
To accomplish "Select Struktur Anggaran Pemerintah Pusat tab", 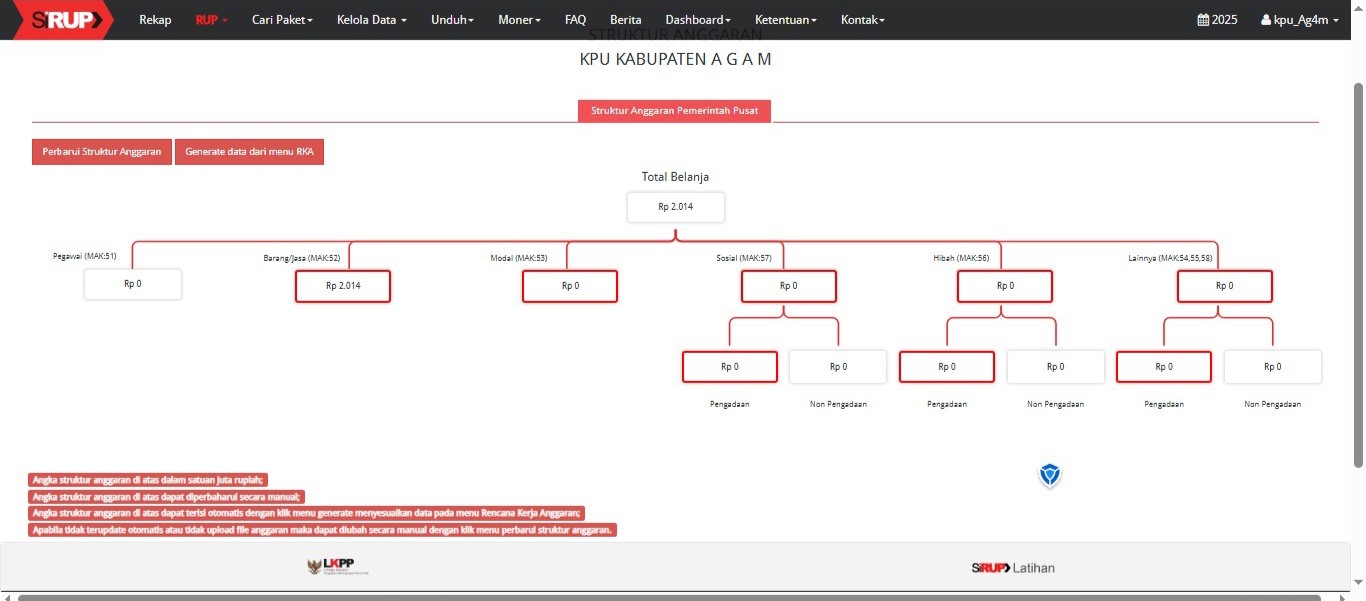I will pyautogui.click(x=674, y=111).
